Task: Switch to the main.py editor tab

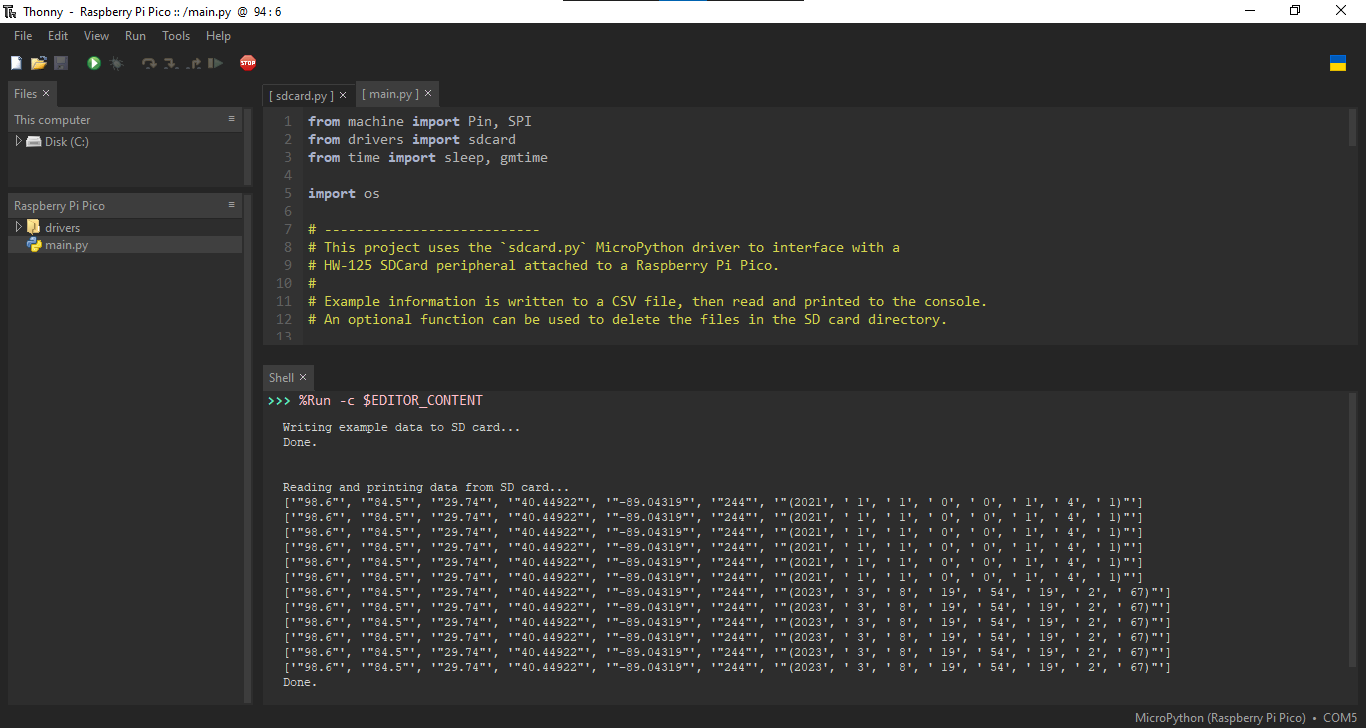Action: click(390, 94)
